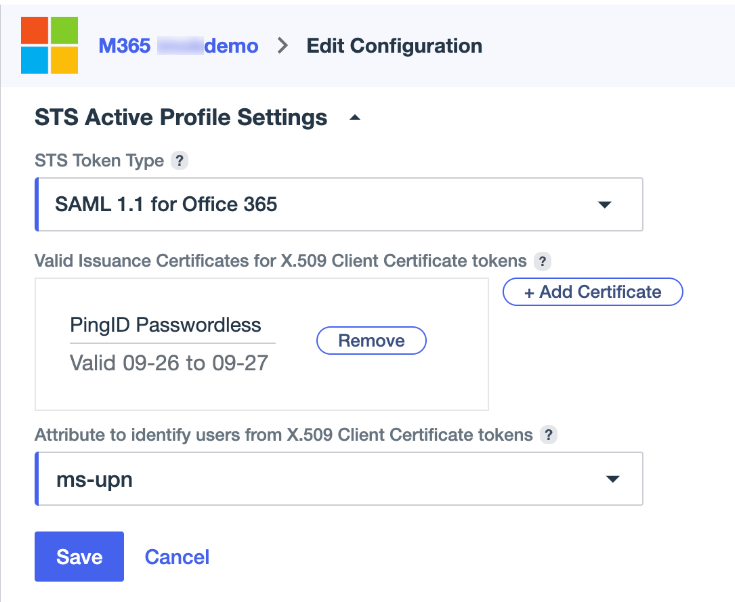This screenshot has height=602, width=735.
Task: Open the ms-upn attribute dropdown
Action: click(x=339, y=479)
